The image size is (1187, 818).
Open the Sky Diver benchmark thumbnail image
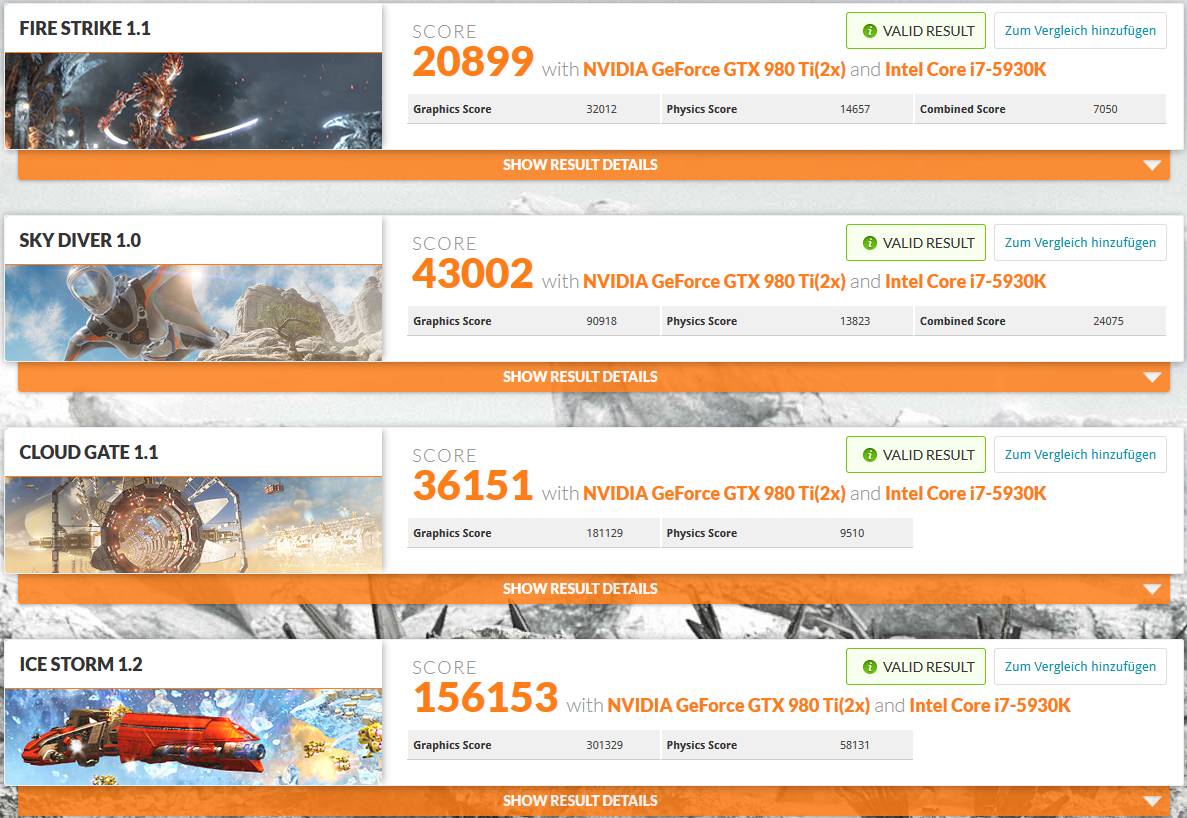[x=193, y=313]
